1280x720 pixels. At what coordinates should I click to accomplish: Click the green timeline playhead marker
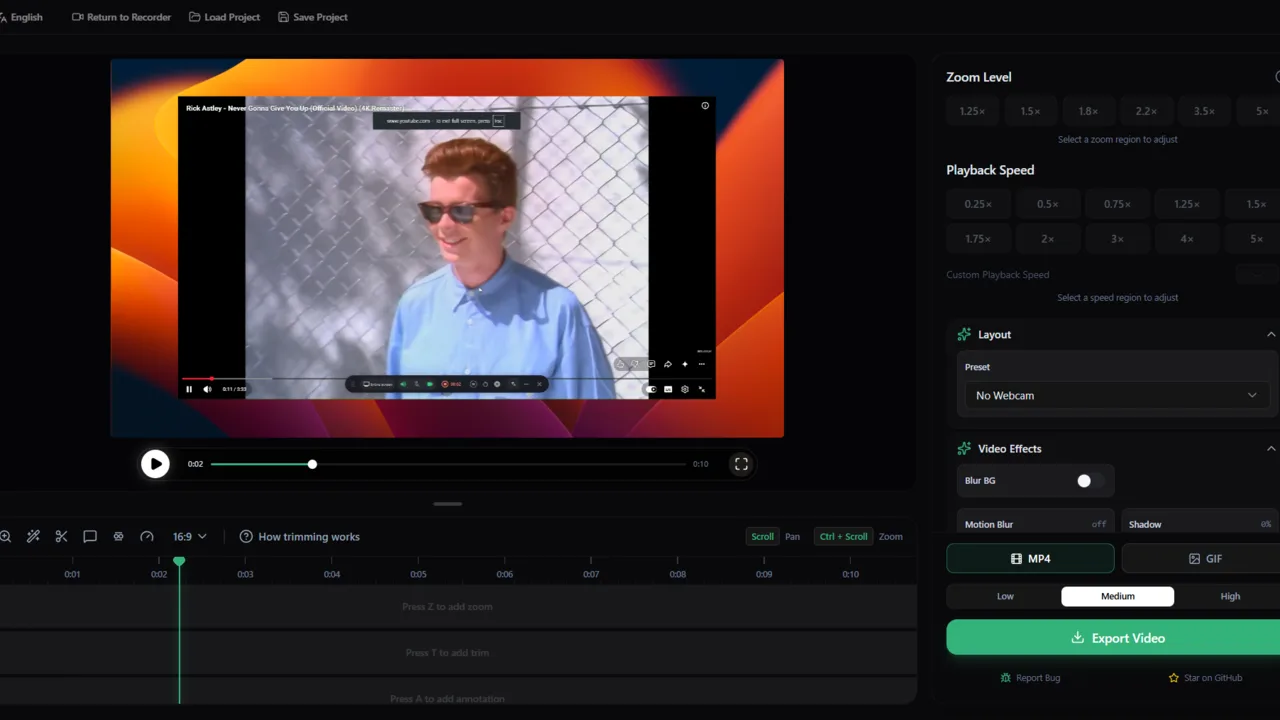coord(179,562)
